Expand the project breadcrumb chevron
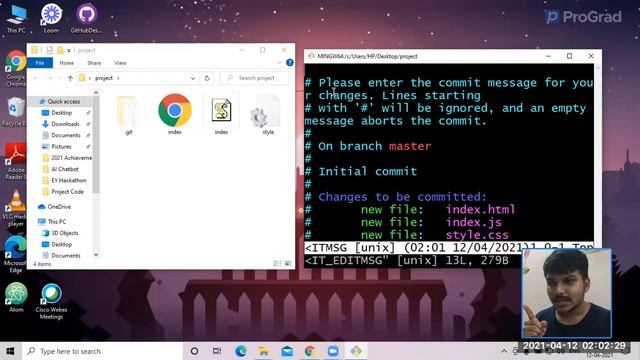640x360 pixels. (x=118, y=78)
